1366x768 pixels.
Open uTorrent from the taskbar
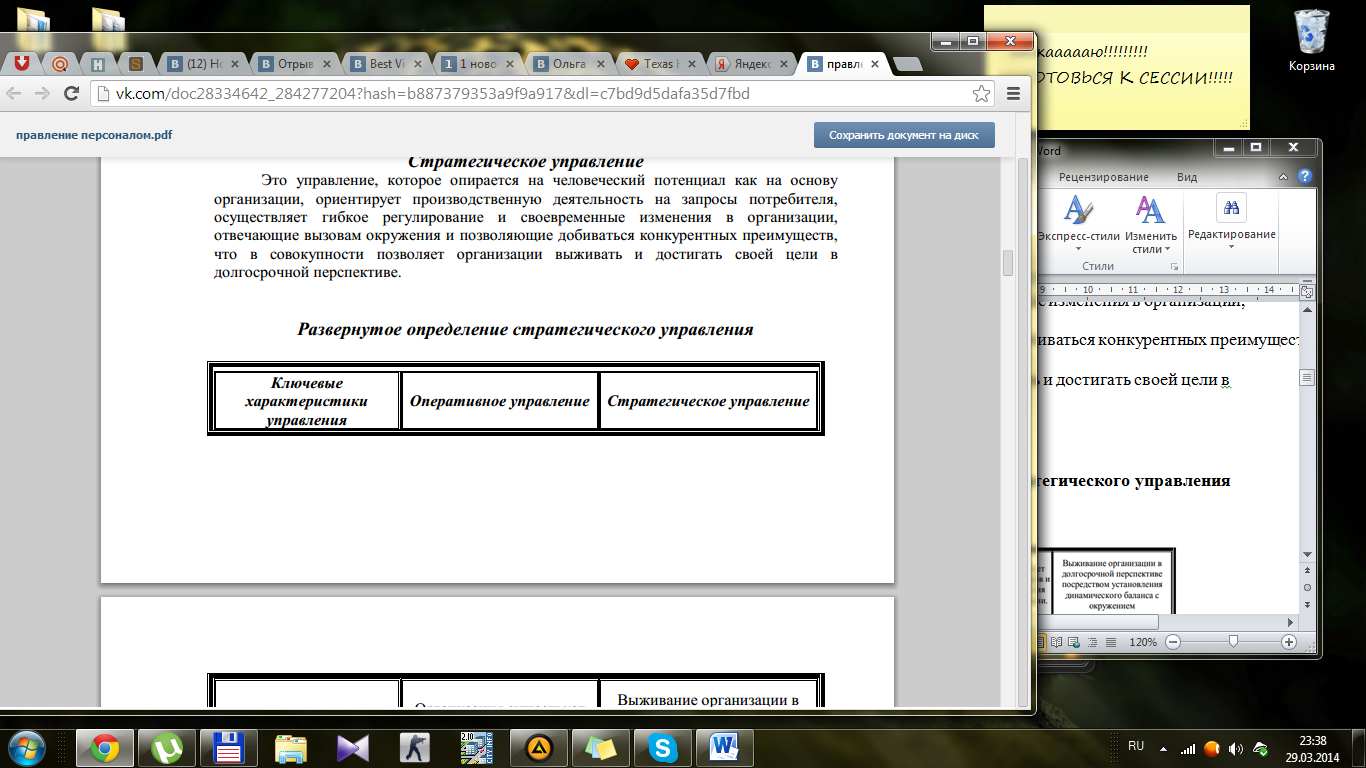click(167, 747)
